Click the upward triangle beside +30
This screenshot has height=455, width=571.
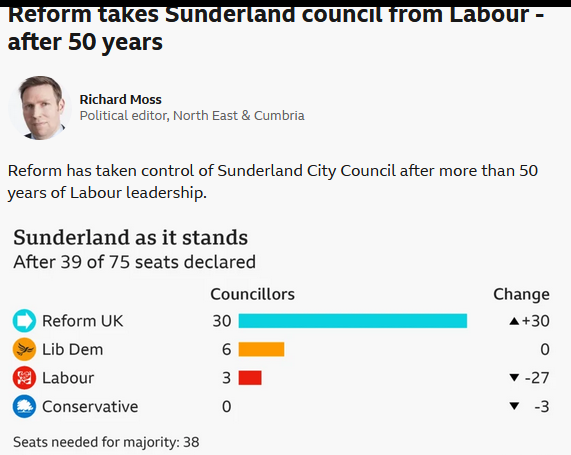point(514,321)
